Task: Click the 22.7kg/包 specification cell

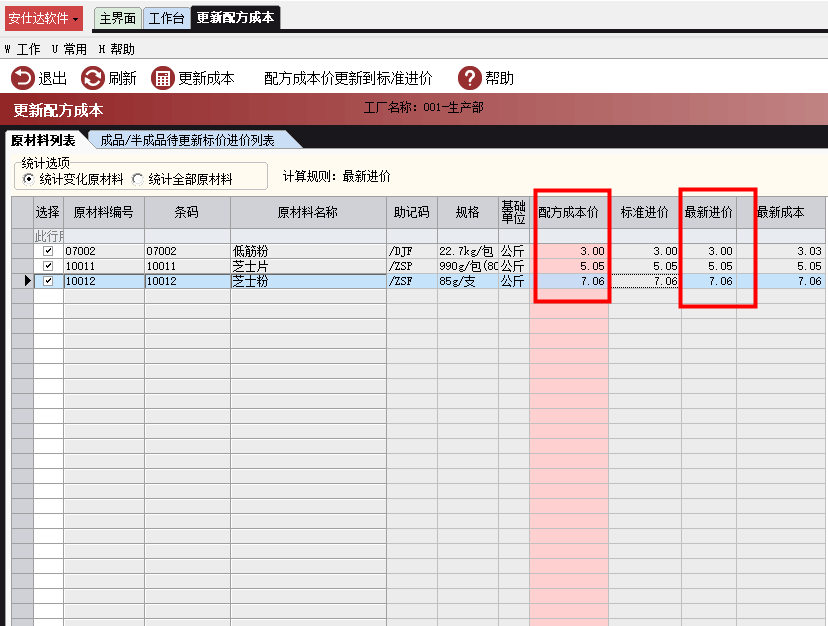Action: coord(467,251)
